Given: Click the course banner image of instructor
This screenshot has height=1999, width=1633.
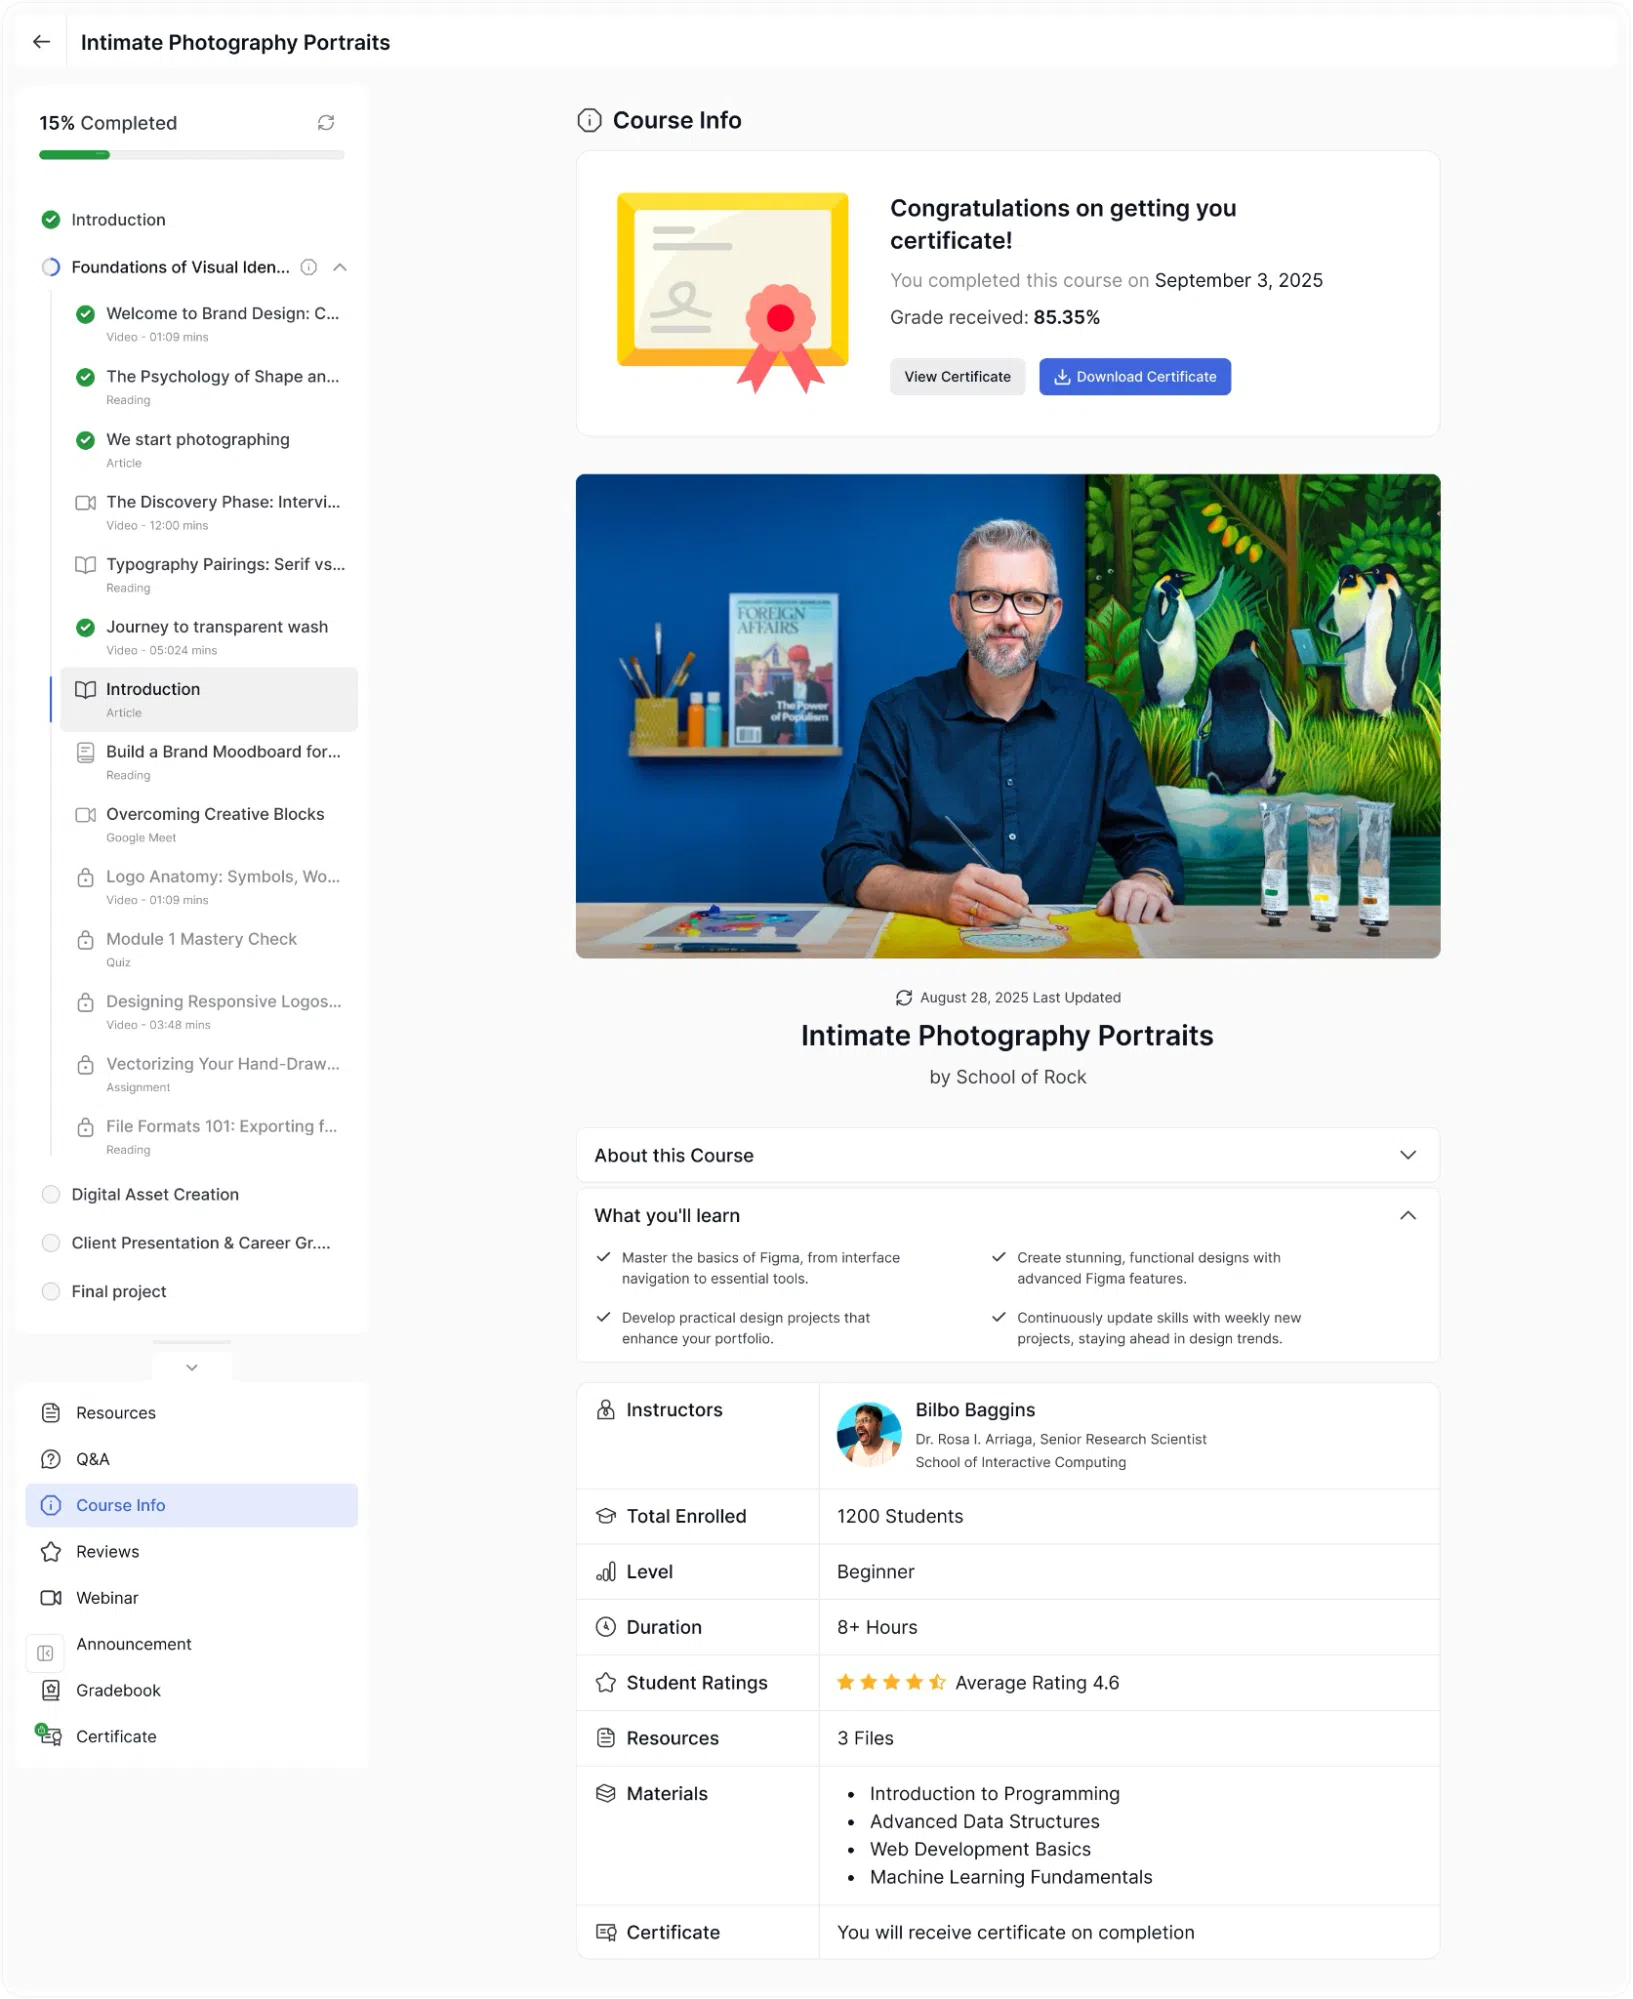Looking at the screenshot, I should tap(1008, 717).
